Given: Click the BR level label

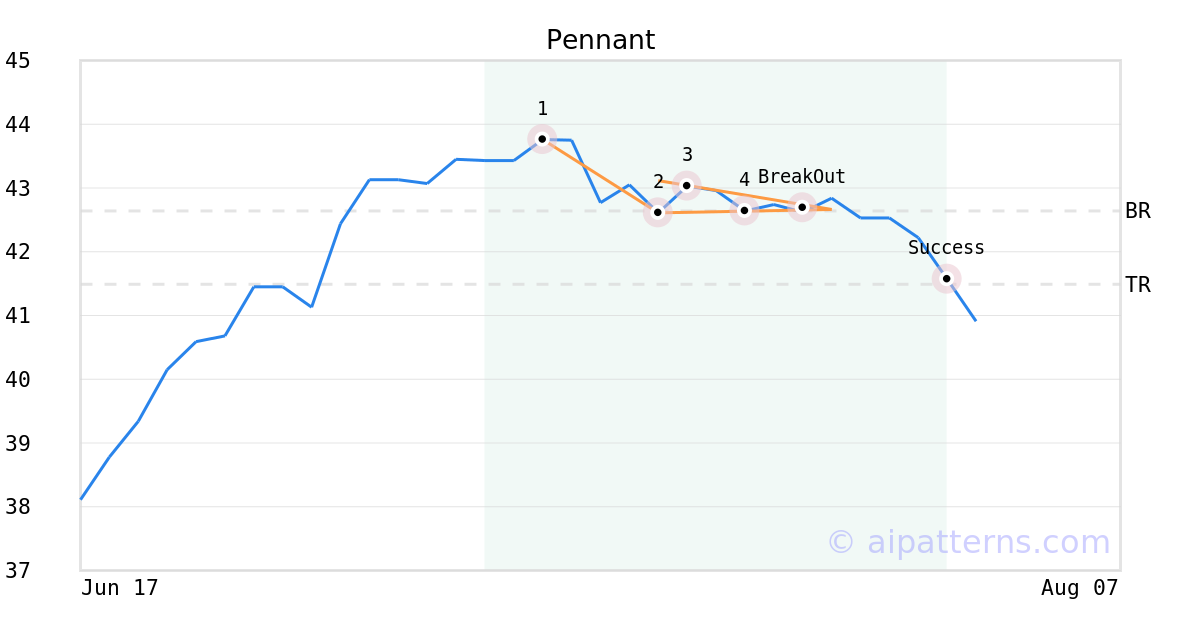Looking at the screenshot, I should coord(1137,211).
